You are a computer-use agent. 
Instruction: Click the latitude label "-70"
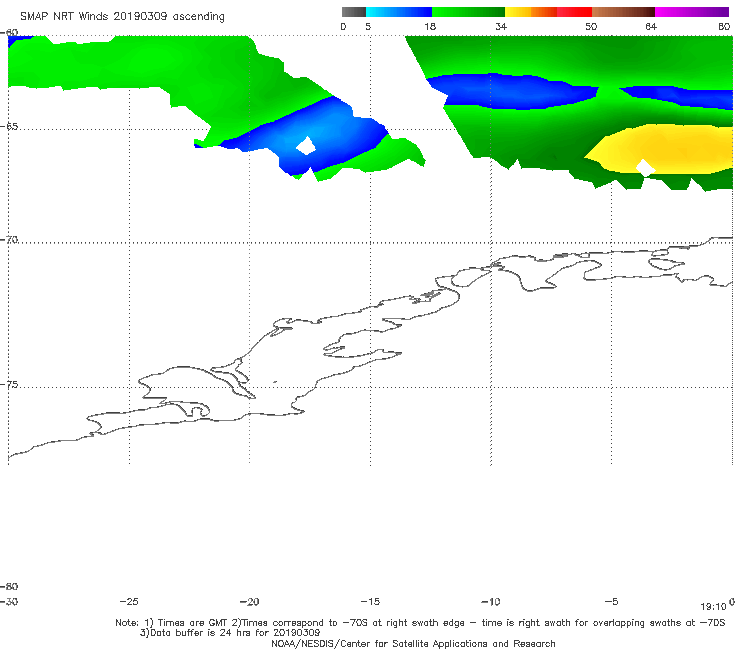9,240
